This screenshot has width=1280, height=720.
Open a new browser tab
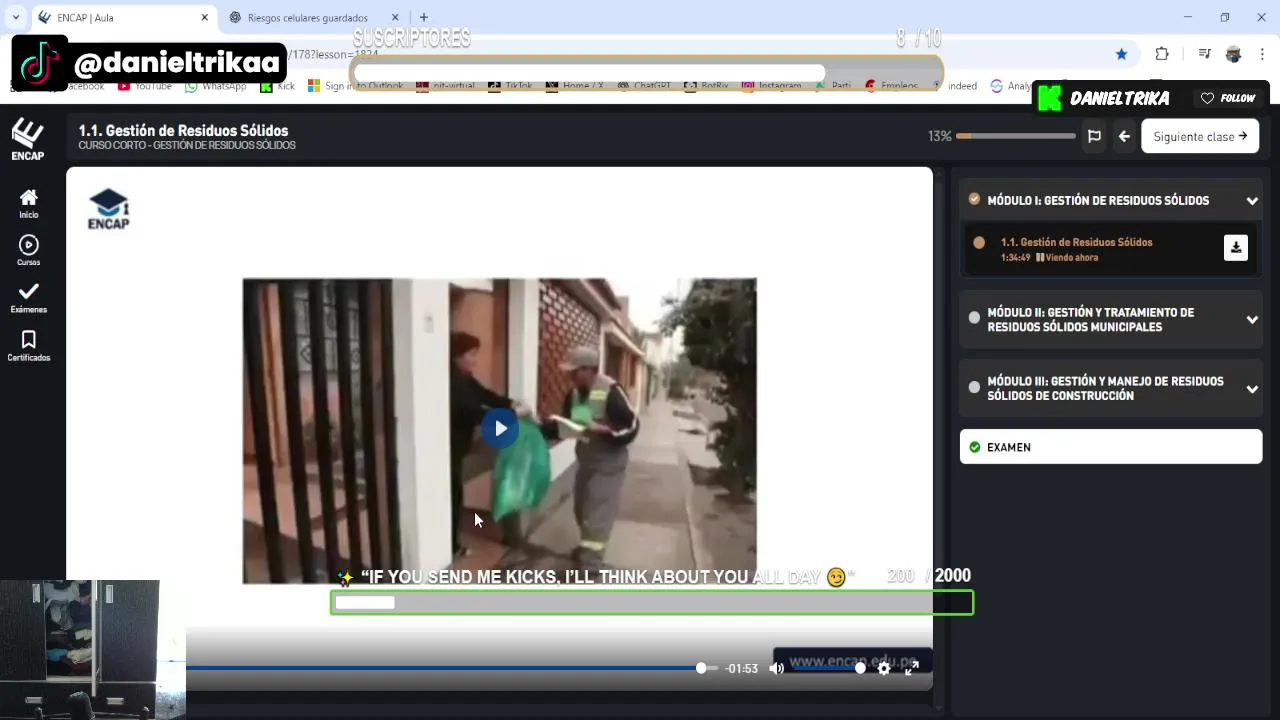coord(424,17)
